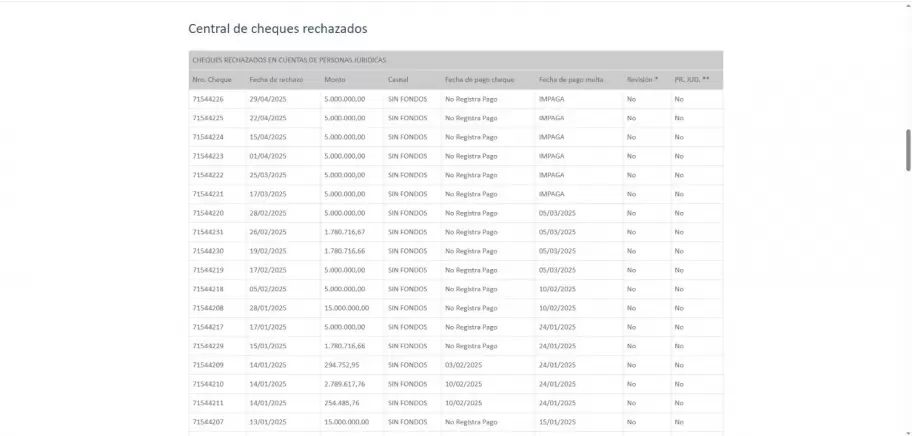The image size is (912, 436).
Task: Click rejection date 05/02/2025
Action: pos(268,289)
